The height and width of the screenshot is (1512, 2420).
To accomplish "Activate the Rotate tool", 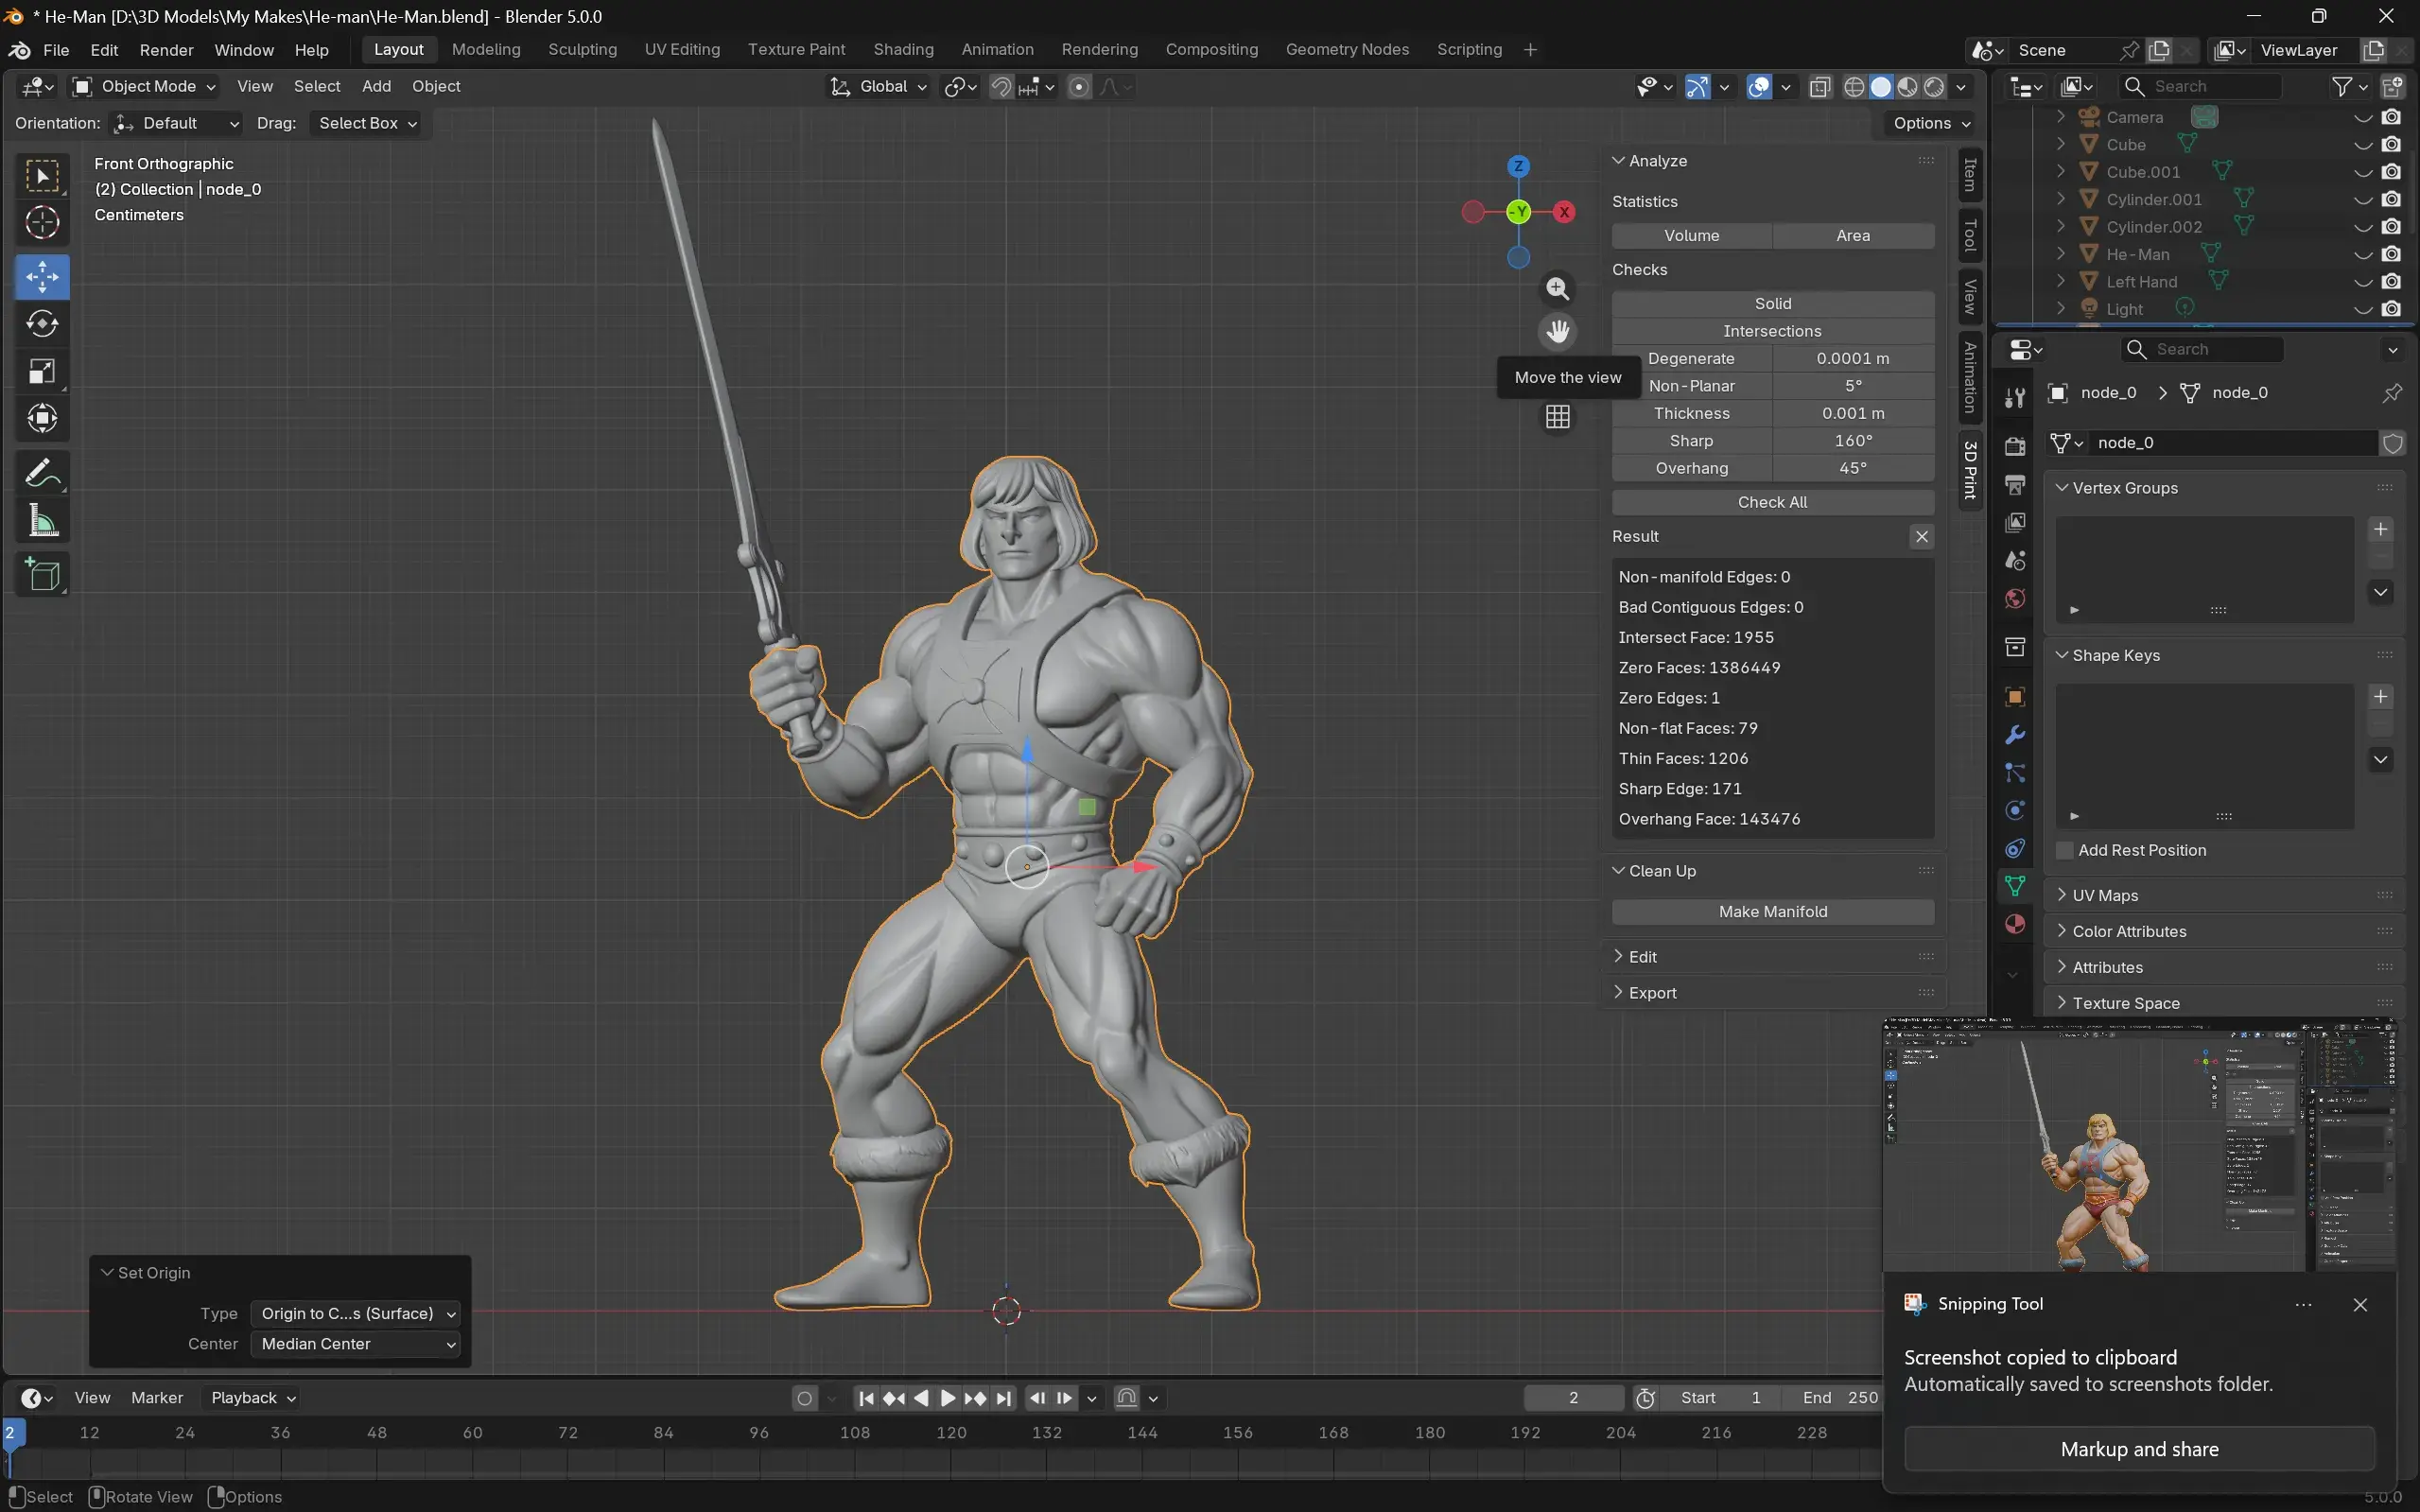I will point(42,324).
